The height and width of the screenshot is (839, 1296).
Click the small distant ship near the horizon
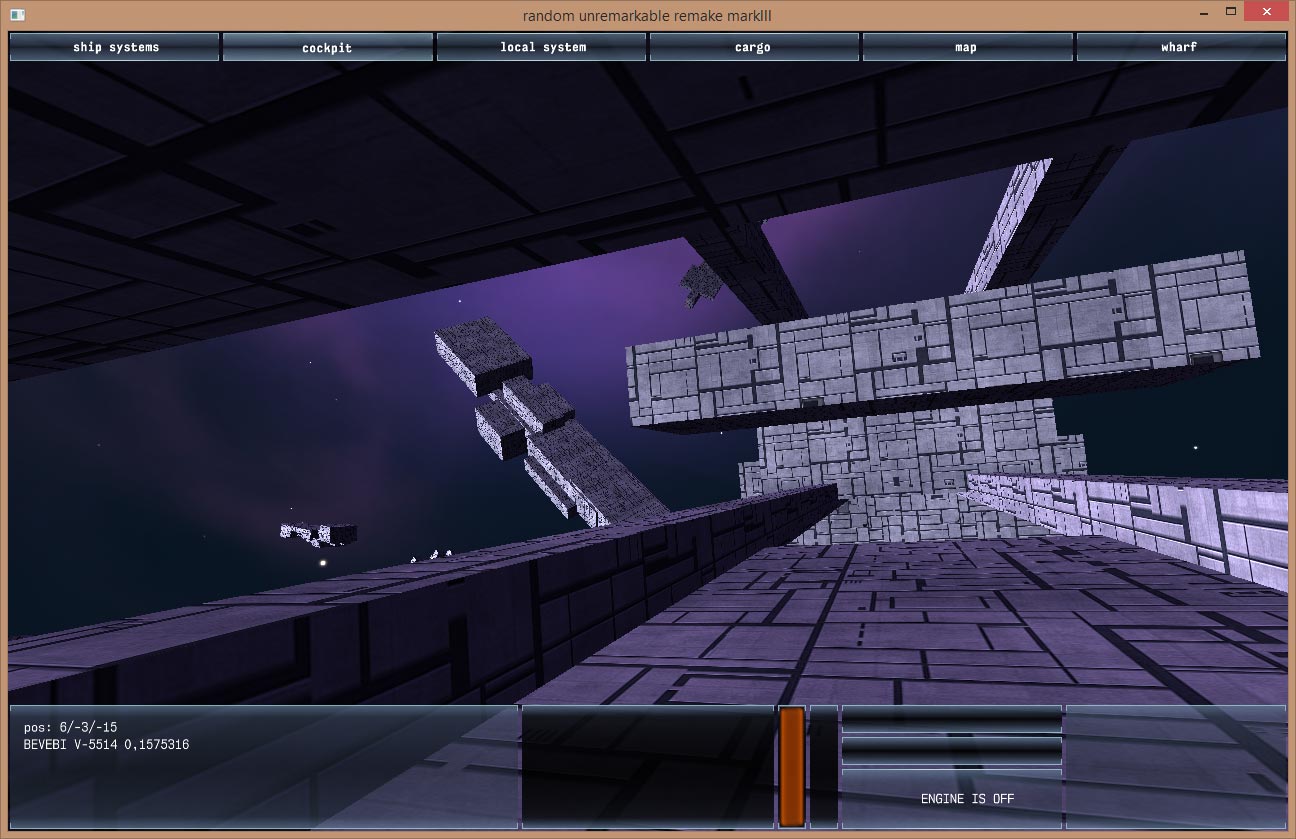point(320,534)
